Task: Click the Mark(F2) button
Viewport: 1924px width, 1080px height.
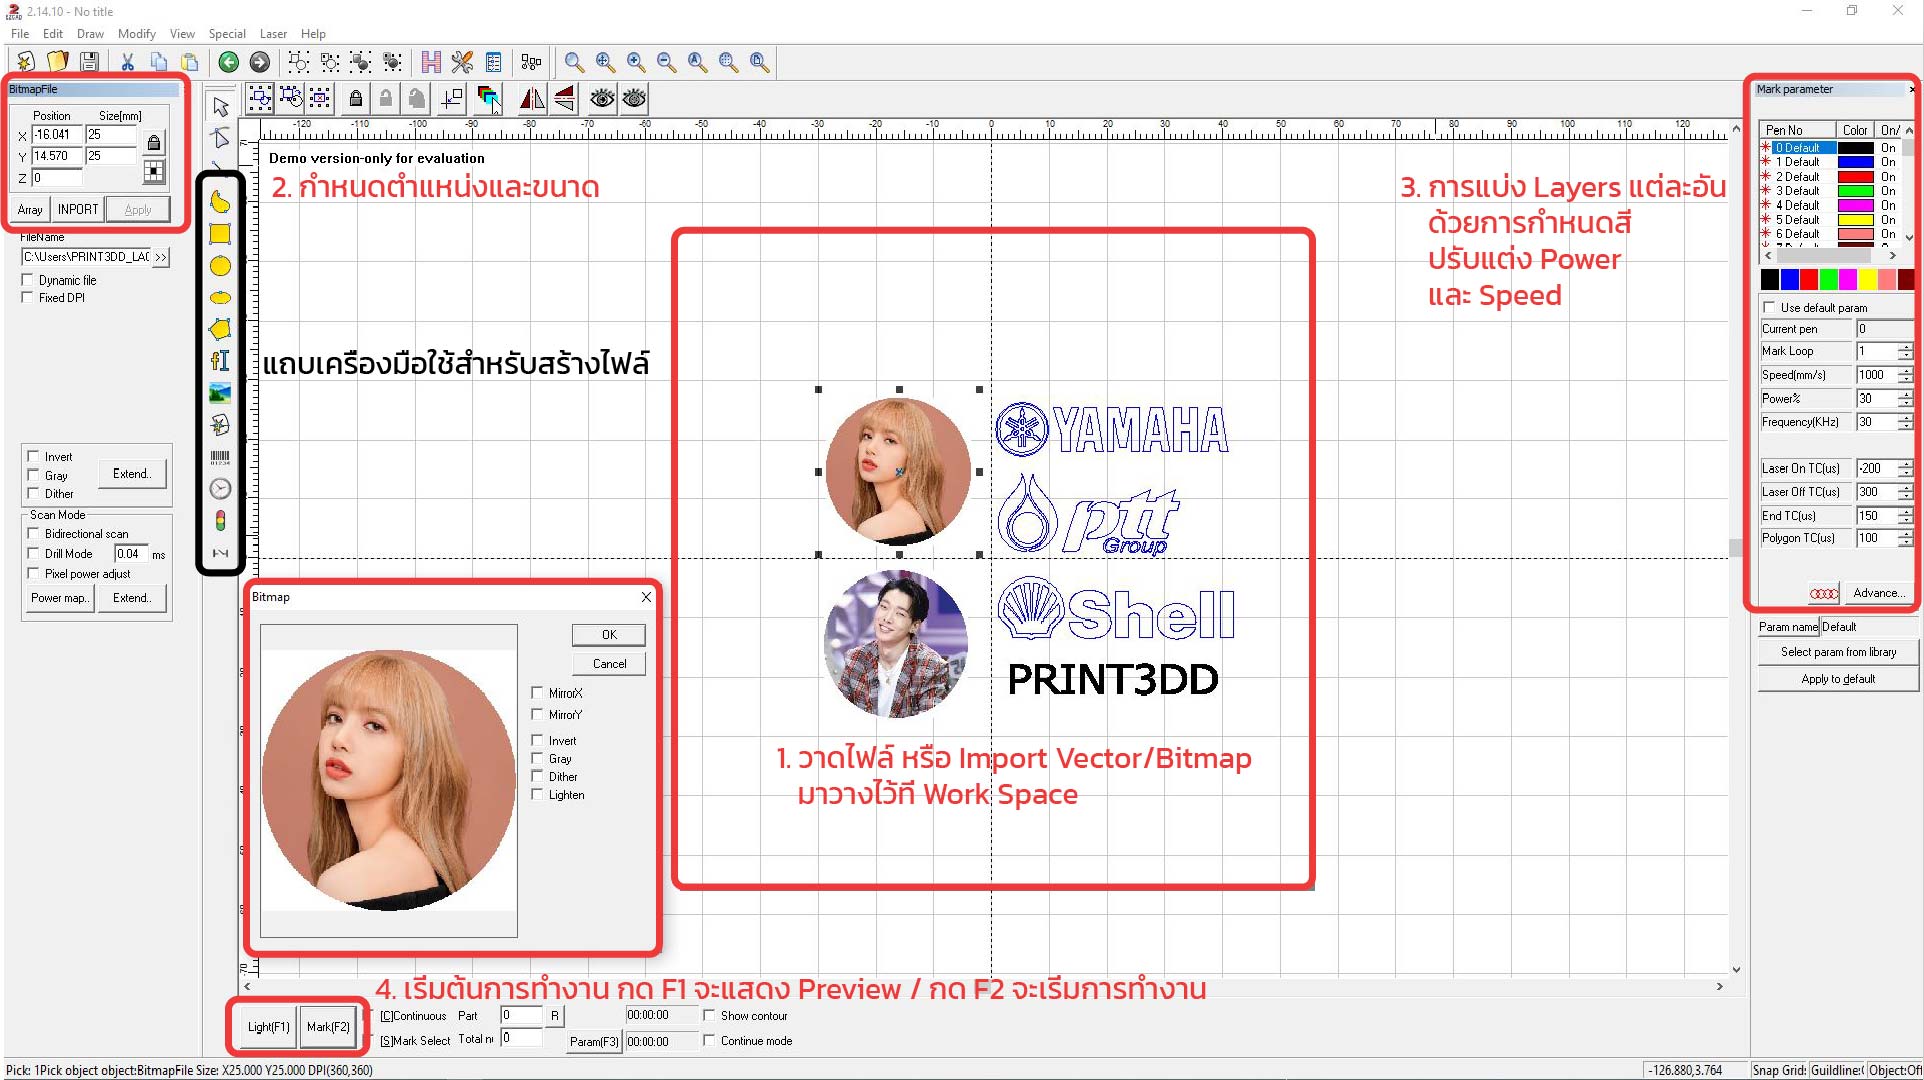Action: [328, 1027]
